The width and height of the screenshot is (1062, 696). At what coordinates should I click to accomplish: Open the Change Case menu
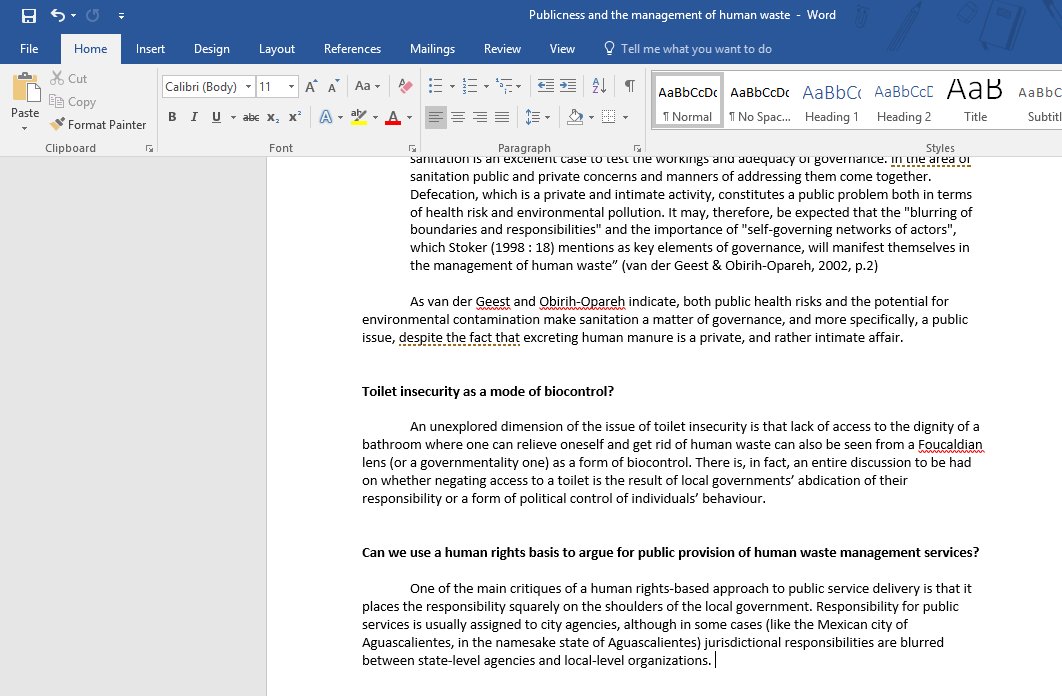tap(368, 86)
